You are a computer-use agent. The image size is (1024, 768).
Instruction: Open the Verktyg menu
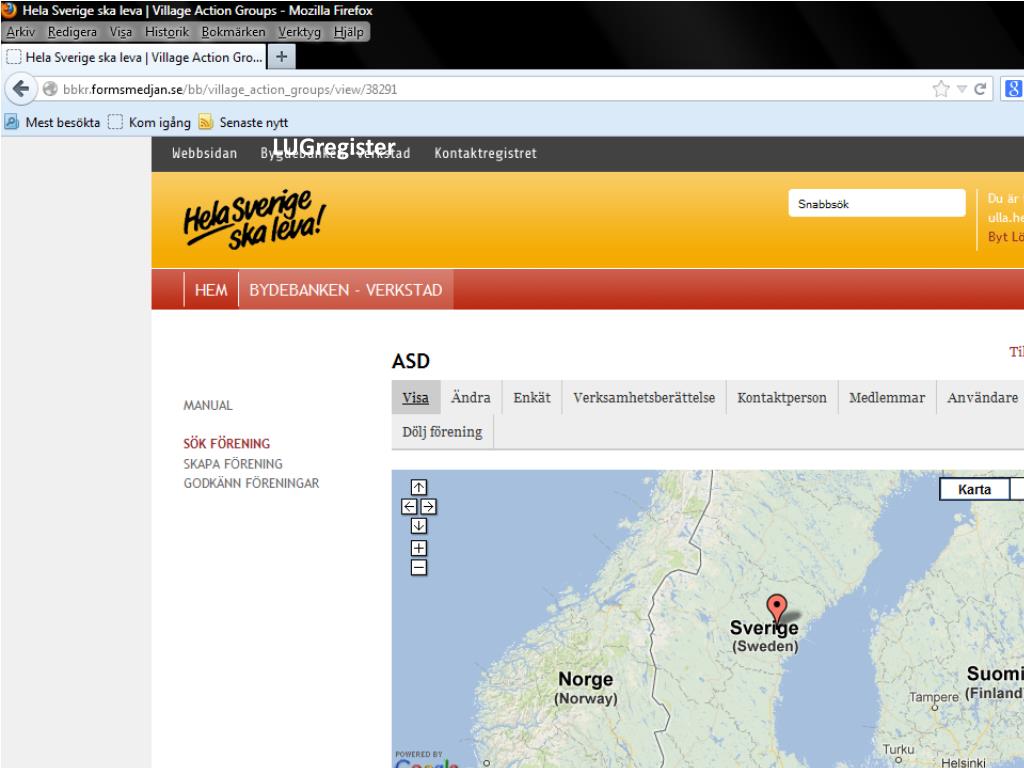(299, 31)
